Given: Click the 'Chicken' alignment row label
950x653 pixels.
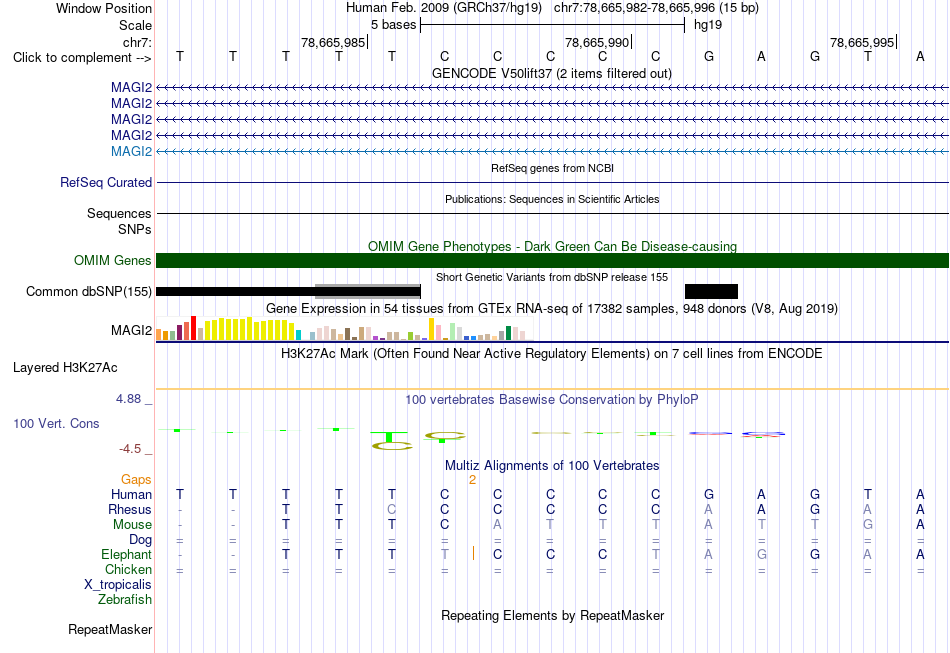Looking at the screenshot, I should pos(128,569).
